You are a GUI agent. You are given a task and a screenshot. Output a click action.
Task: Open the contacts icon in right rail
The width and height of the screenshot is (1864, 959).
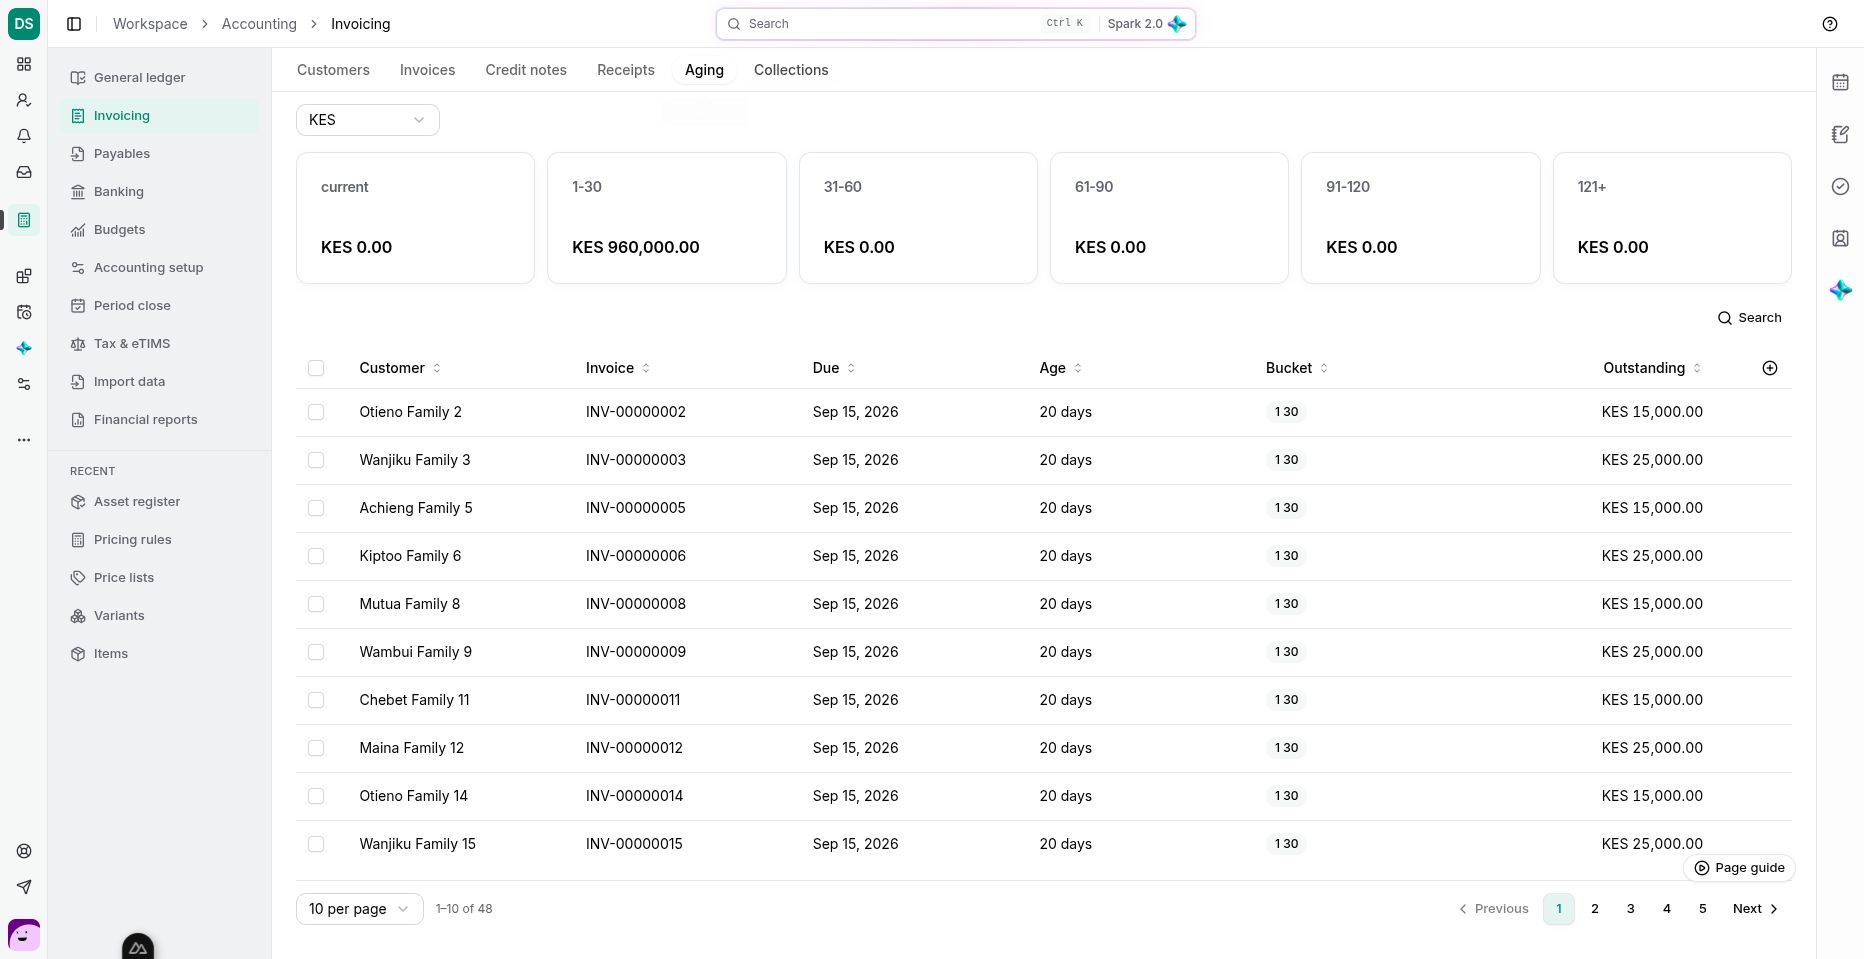(1840, 238)
